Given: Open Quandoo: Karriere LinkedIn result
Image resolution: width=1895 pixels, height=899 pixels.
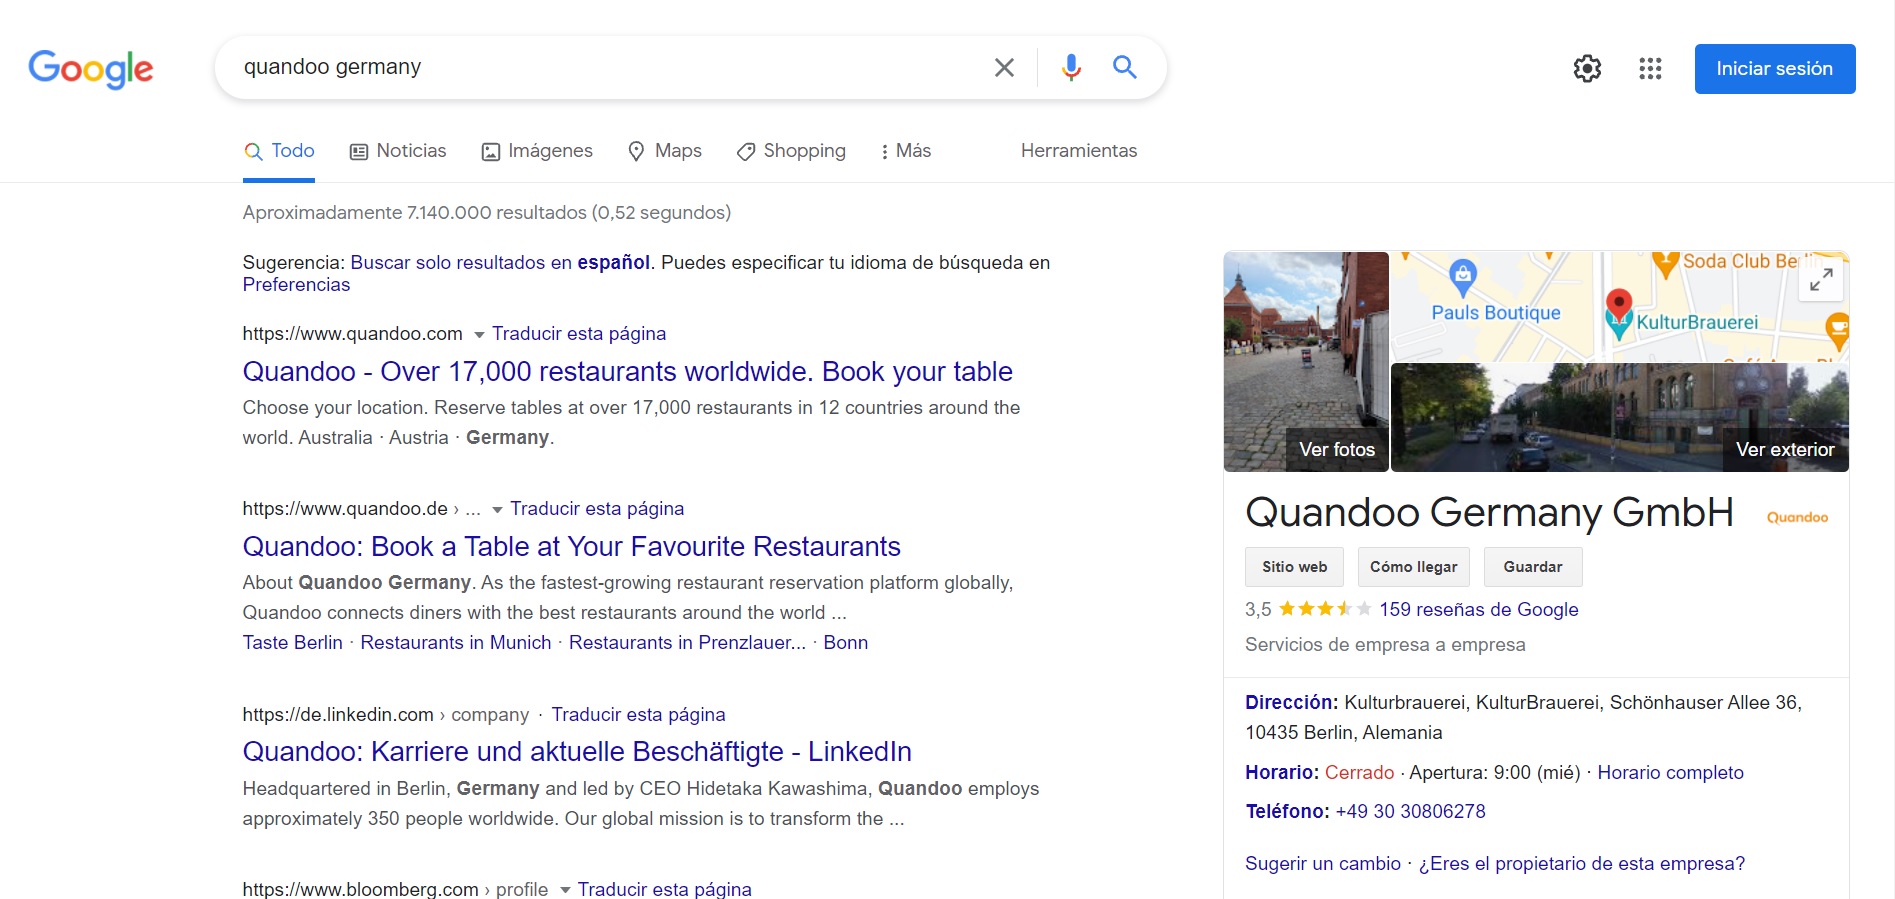Looking at the screenshot, I should click(x=577, y=751).
